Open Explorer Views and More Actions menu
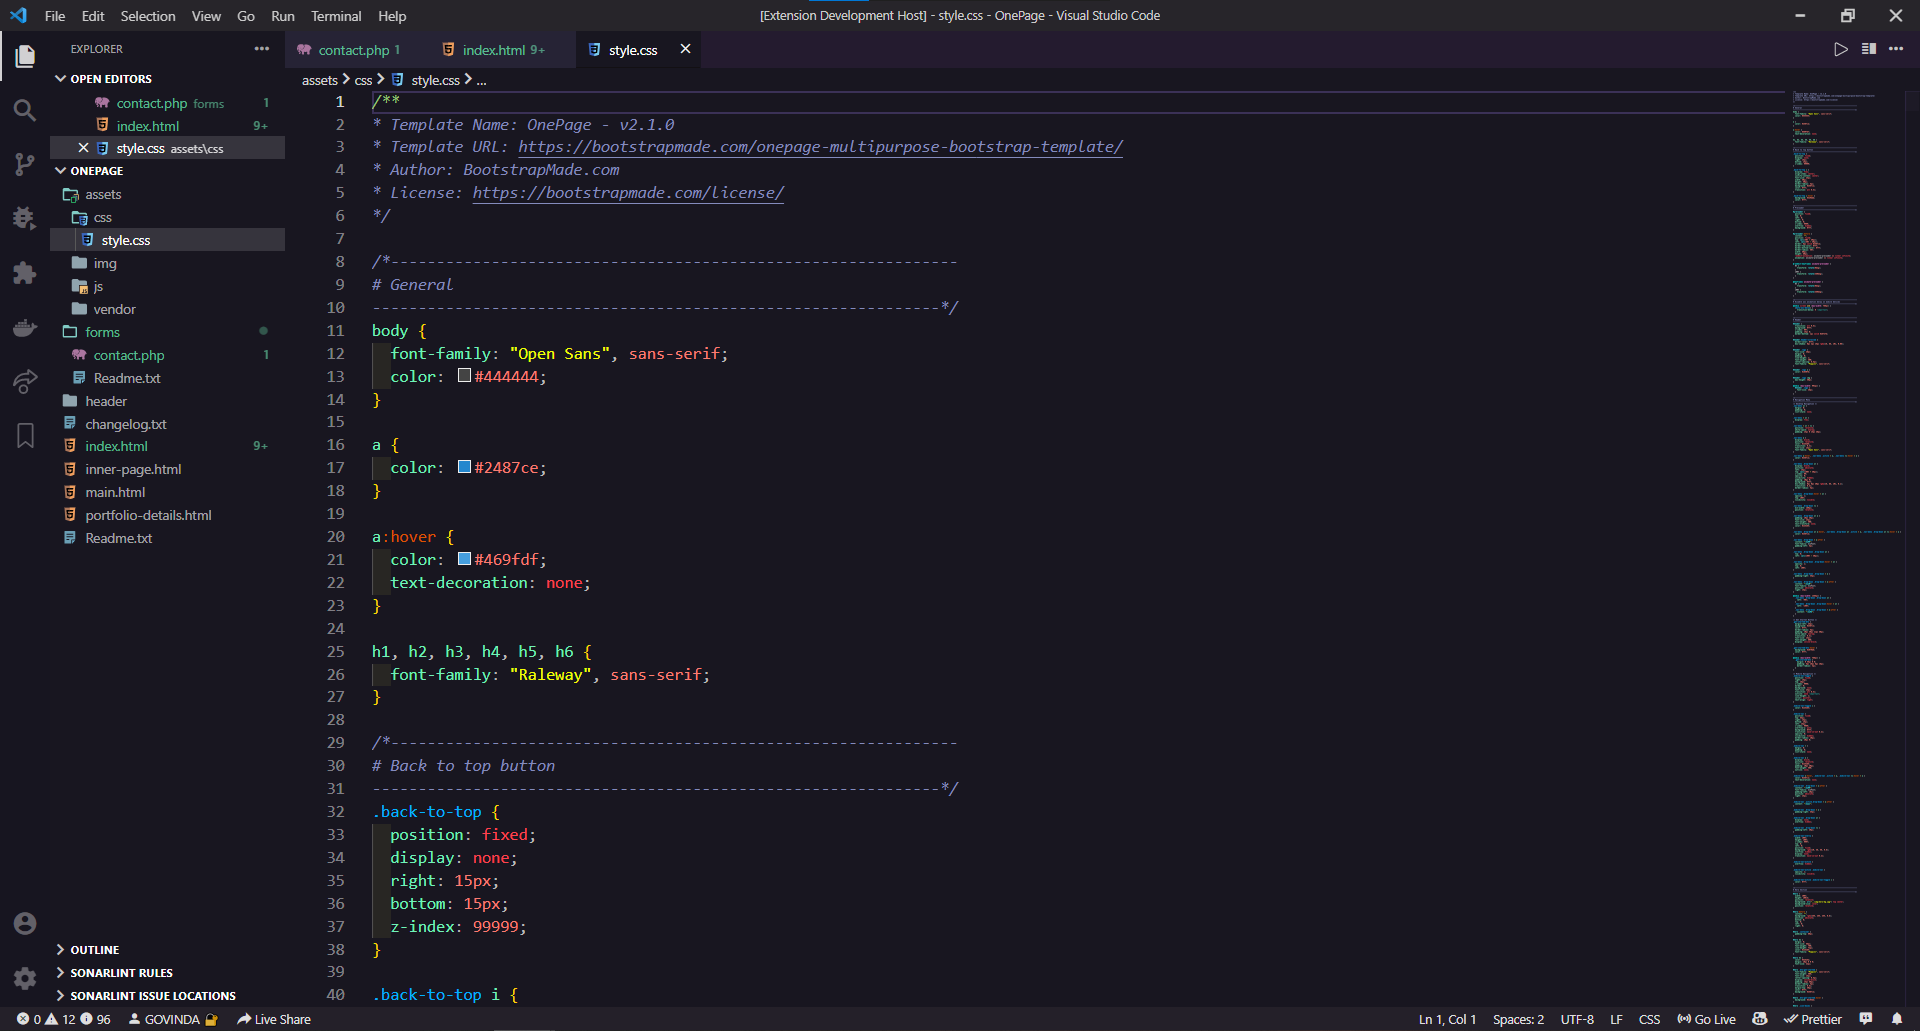Screen dimensions: 1920x1031 click(262, 49)
